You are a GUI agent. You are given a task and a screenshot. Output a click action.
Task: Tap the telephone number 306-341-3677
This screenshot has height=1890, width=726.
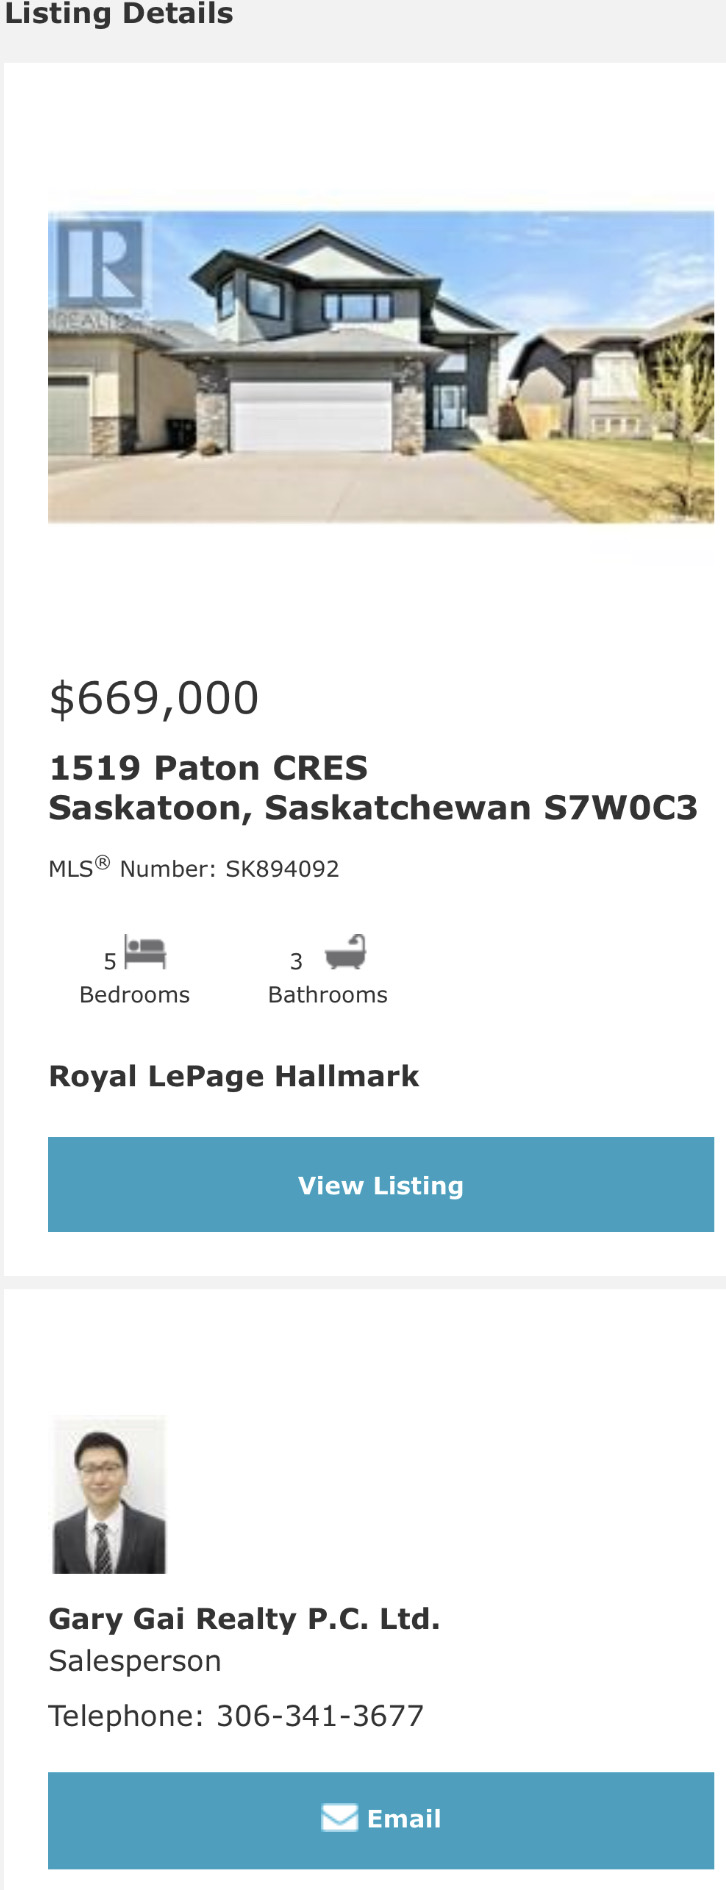(320, 1716)
